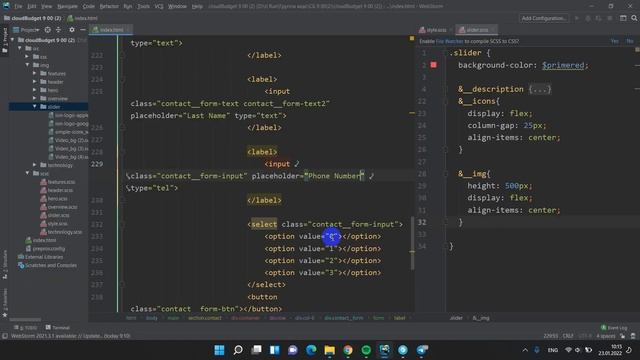Click the CRLF line separator indicator
Image resolution: width=640 pixels, height=360 pixels.
(568, 336)
